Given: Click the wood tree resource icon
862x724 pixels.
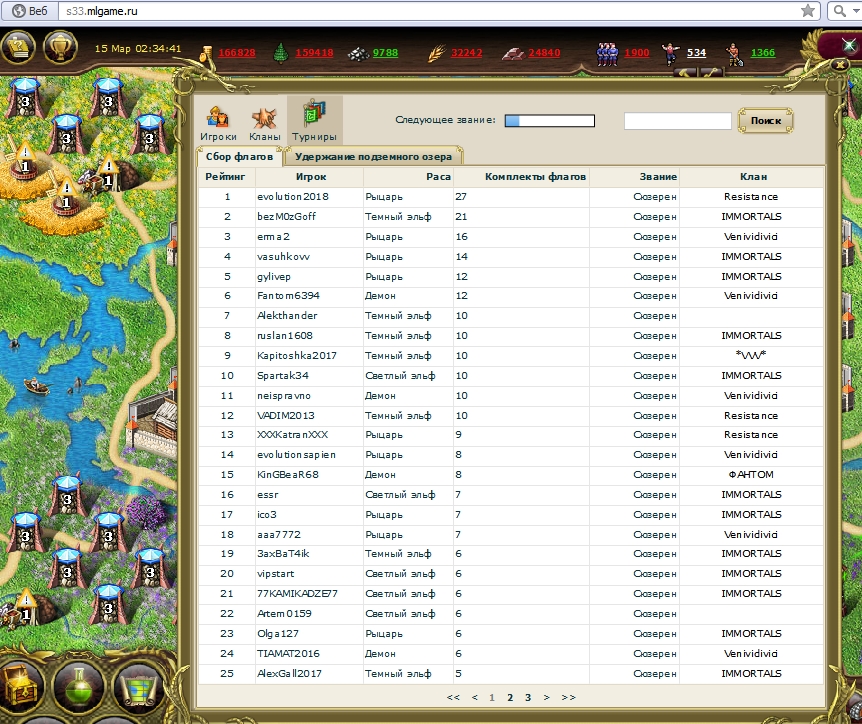Looking at the screenshot, I should pyautogui.click(x=281, y=53).
